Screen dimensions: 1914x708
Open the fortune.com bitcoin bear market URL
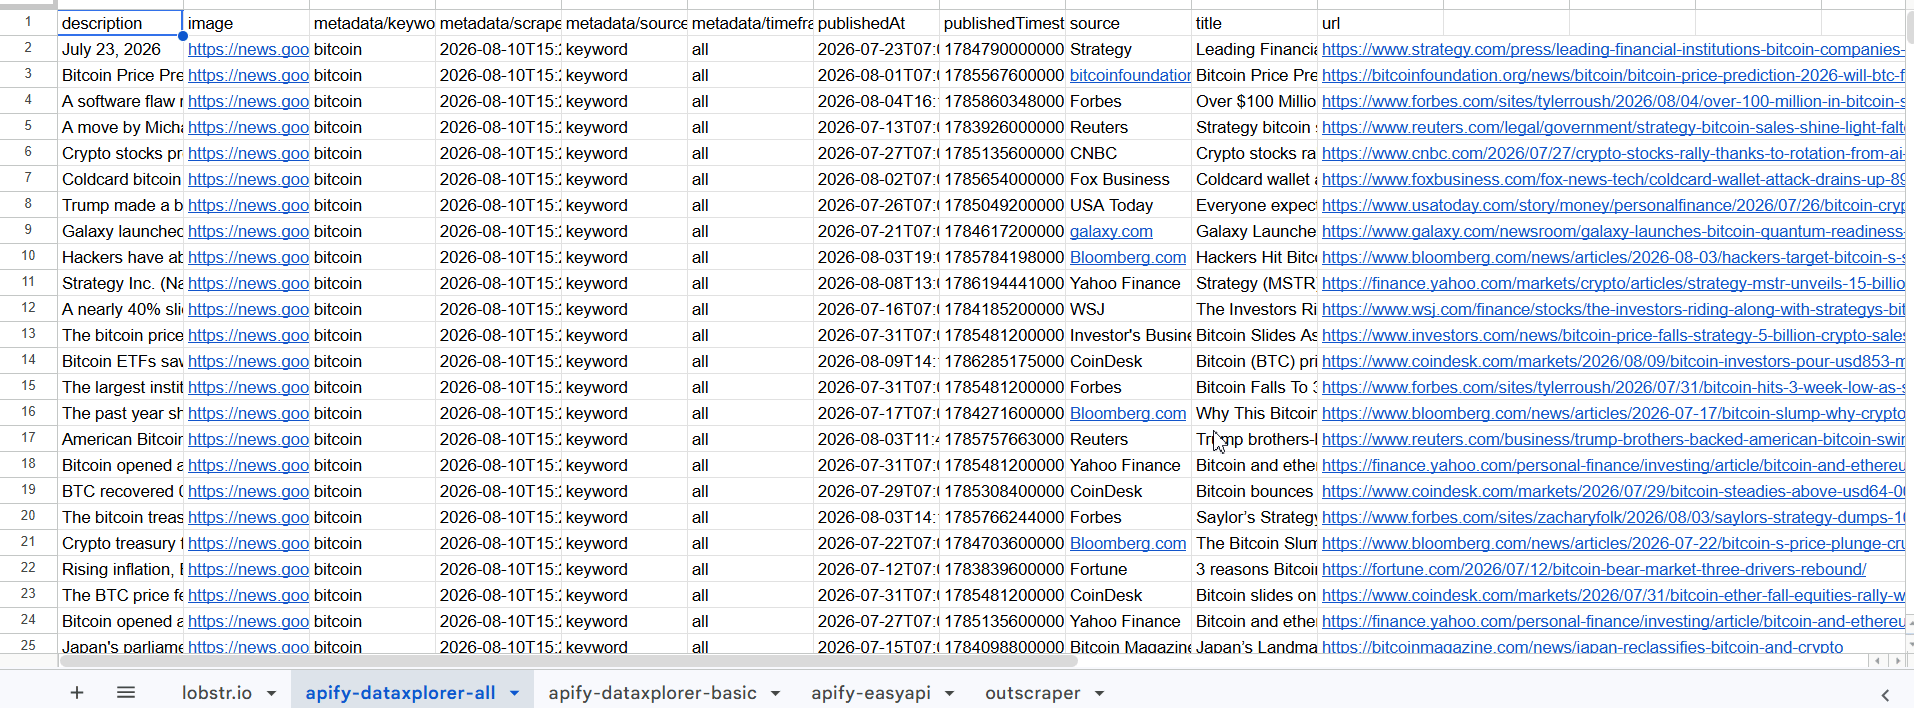pyautogui.click(x=1594, y=569)
